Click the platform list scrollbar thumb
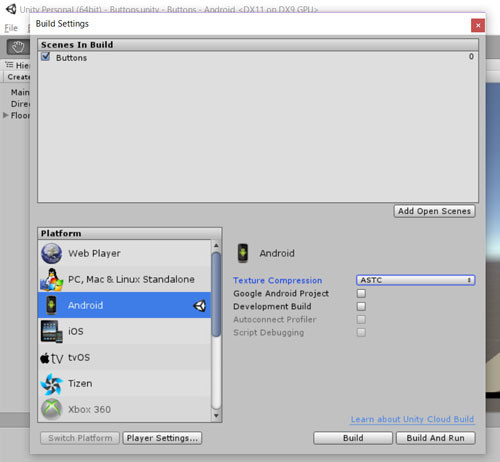This screenshot has height=462, width=500. (x=216, y=294)
